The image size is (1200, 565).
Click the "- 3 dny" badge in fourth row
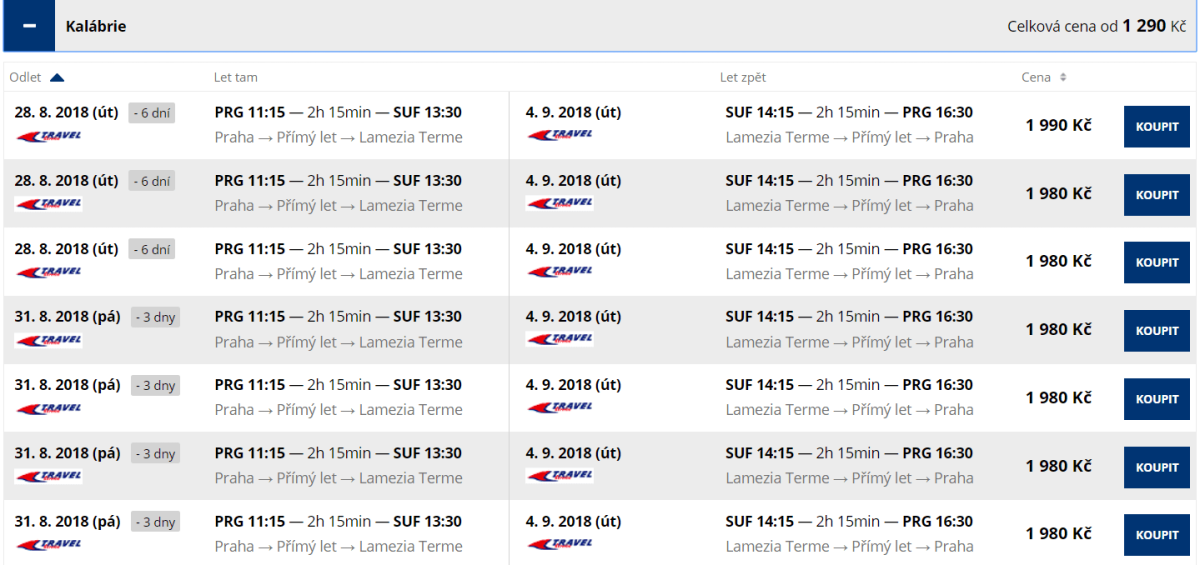155,317
